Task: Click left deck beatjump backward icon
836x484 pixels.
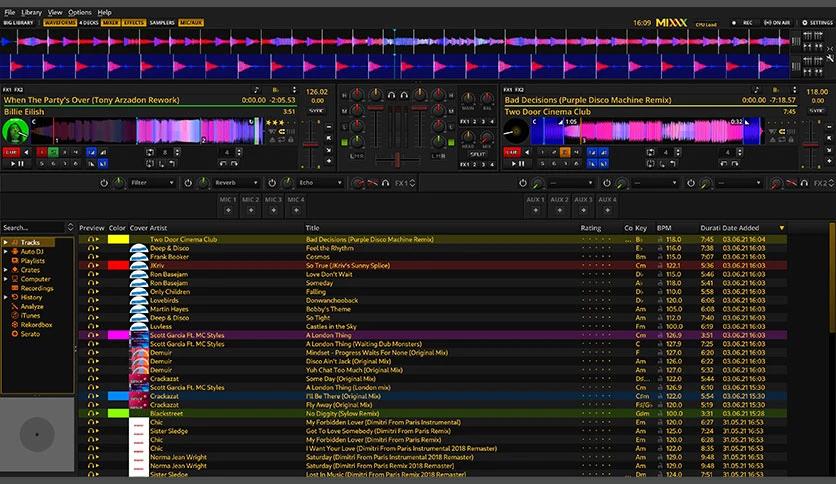Action: pyautogui.click(x=223, y=164)
